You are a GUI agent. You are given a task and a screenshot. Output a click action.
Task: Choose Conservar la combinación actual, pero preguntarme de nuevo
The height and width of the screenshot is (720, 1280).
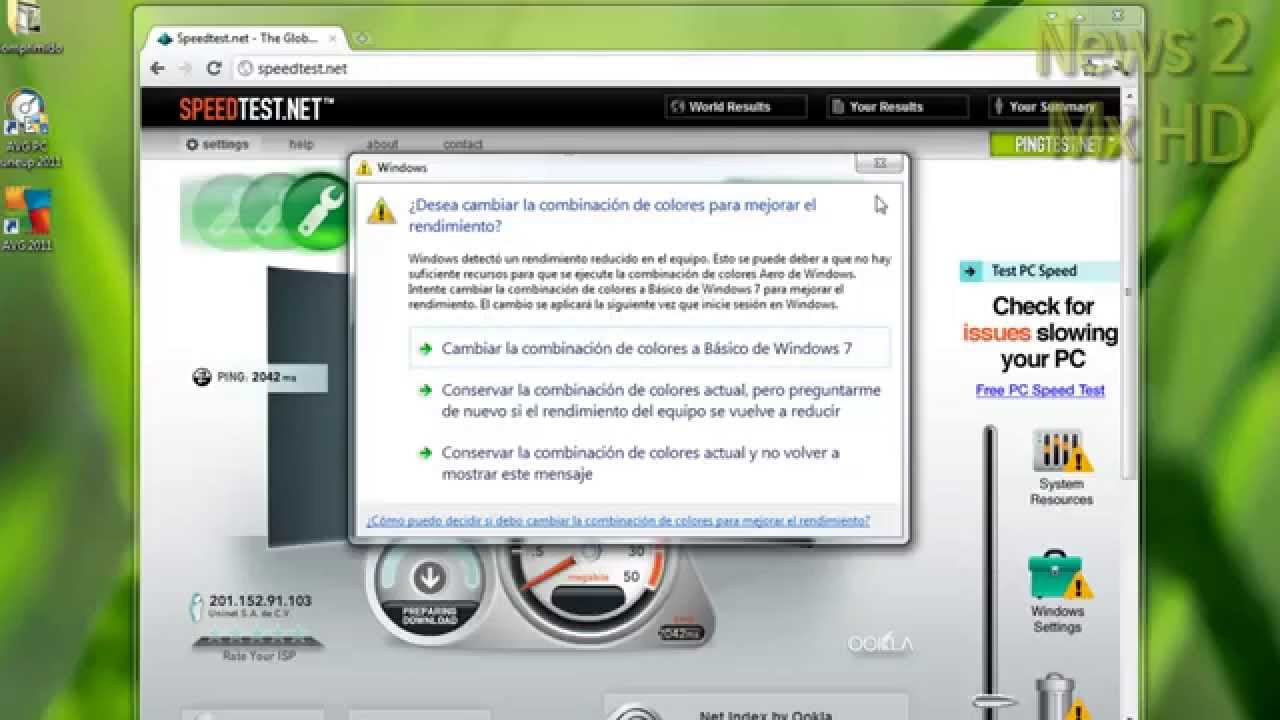pyautogui.click(x=650, y=400)
